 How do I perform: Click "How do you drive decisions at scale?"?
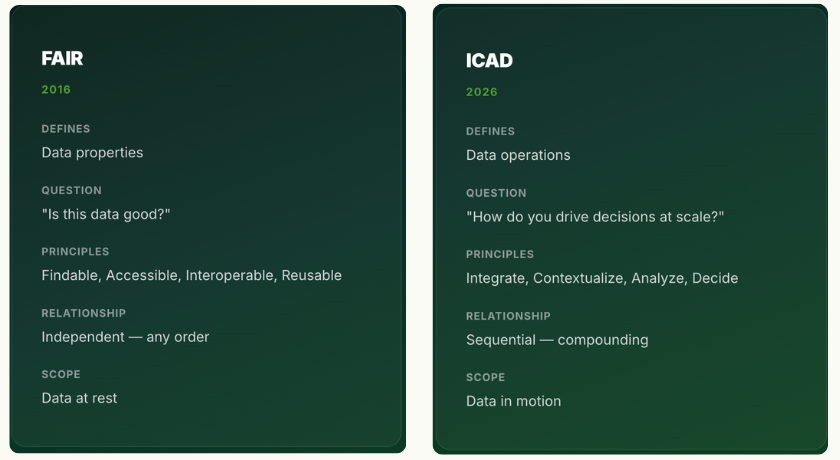[x=595, y=217]
